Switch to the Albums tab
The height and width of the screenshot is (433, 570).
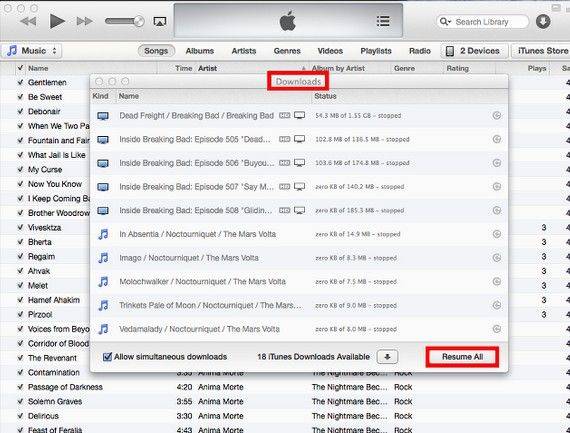click(x=200, y=51)
